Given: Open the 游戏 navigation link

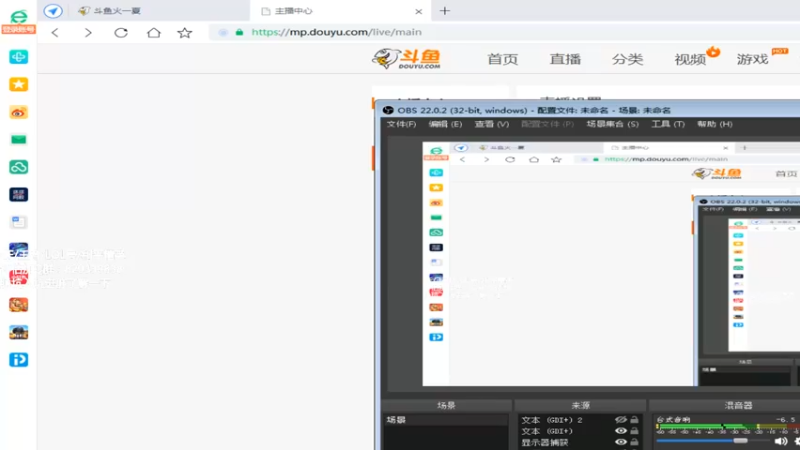Looking at the screenshot, I should click(x=753, y=59).
